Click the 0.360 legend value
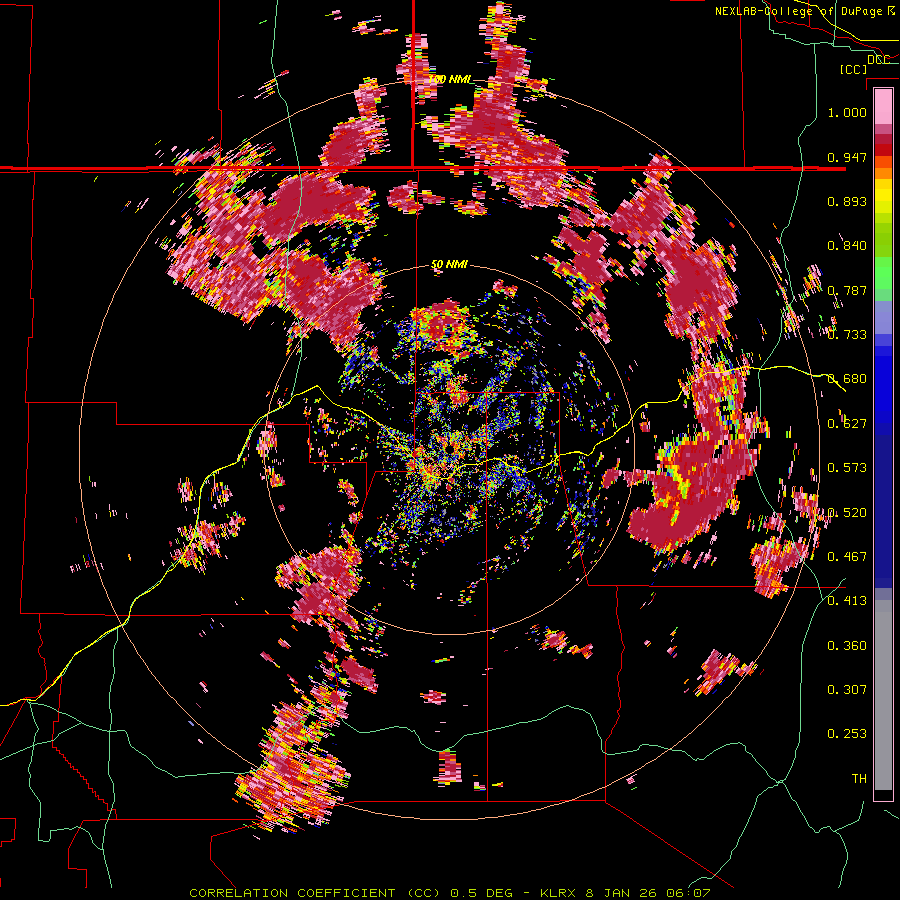Viewport: 900px width, 900px height. click(847, 646)
